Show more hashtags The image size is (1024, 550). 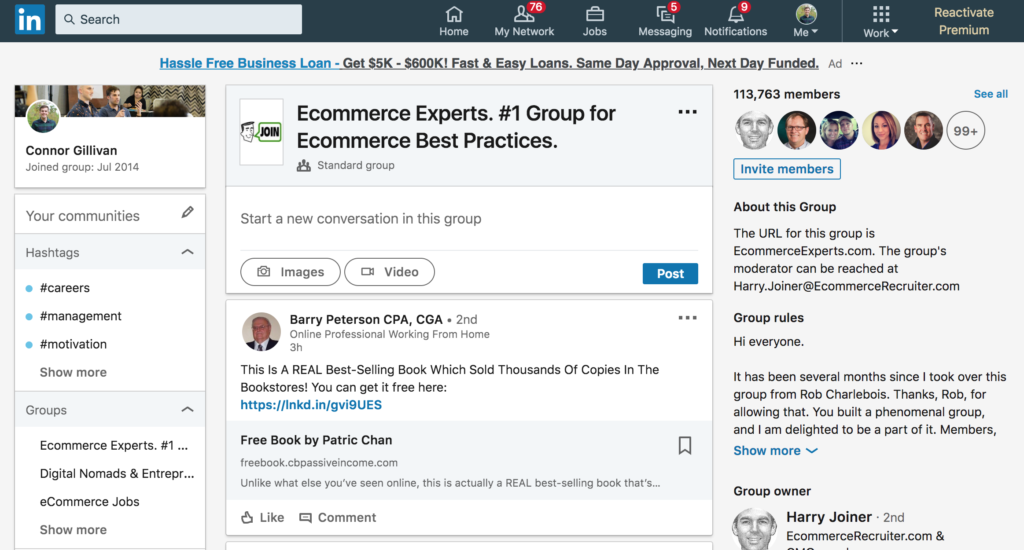click(x=73, y=372)
